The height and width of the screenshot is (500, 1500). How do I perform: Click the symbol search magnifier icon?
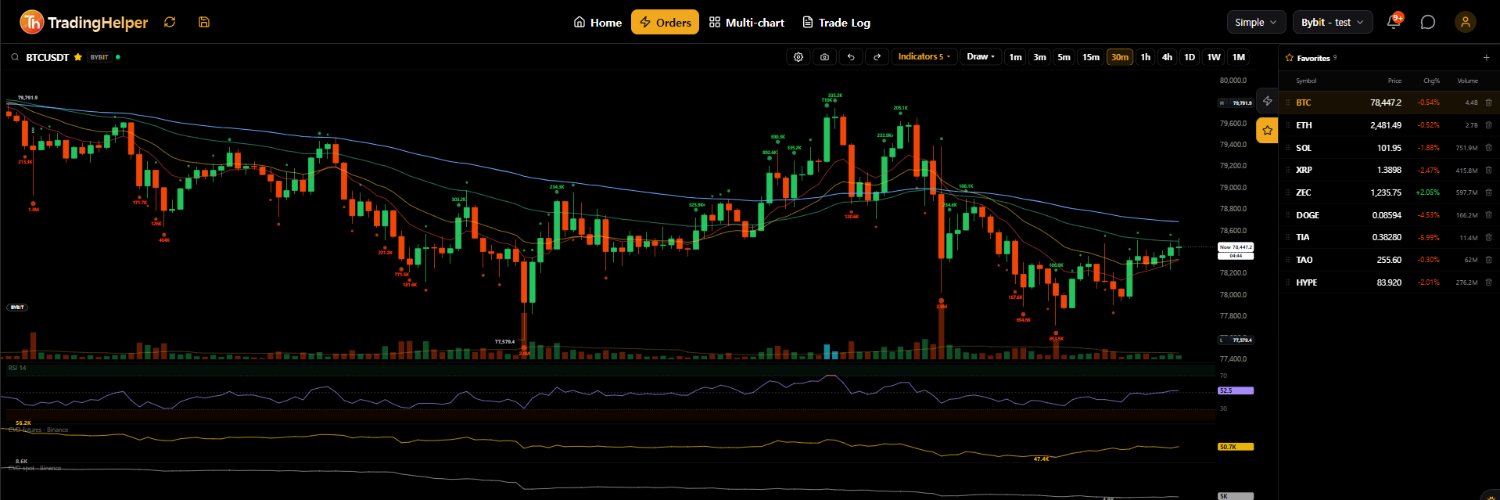click(16, 57)
